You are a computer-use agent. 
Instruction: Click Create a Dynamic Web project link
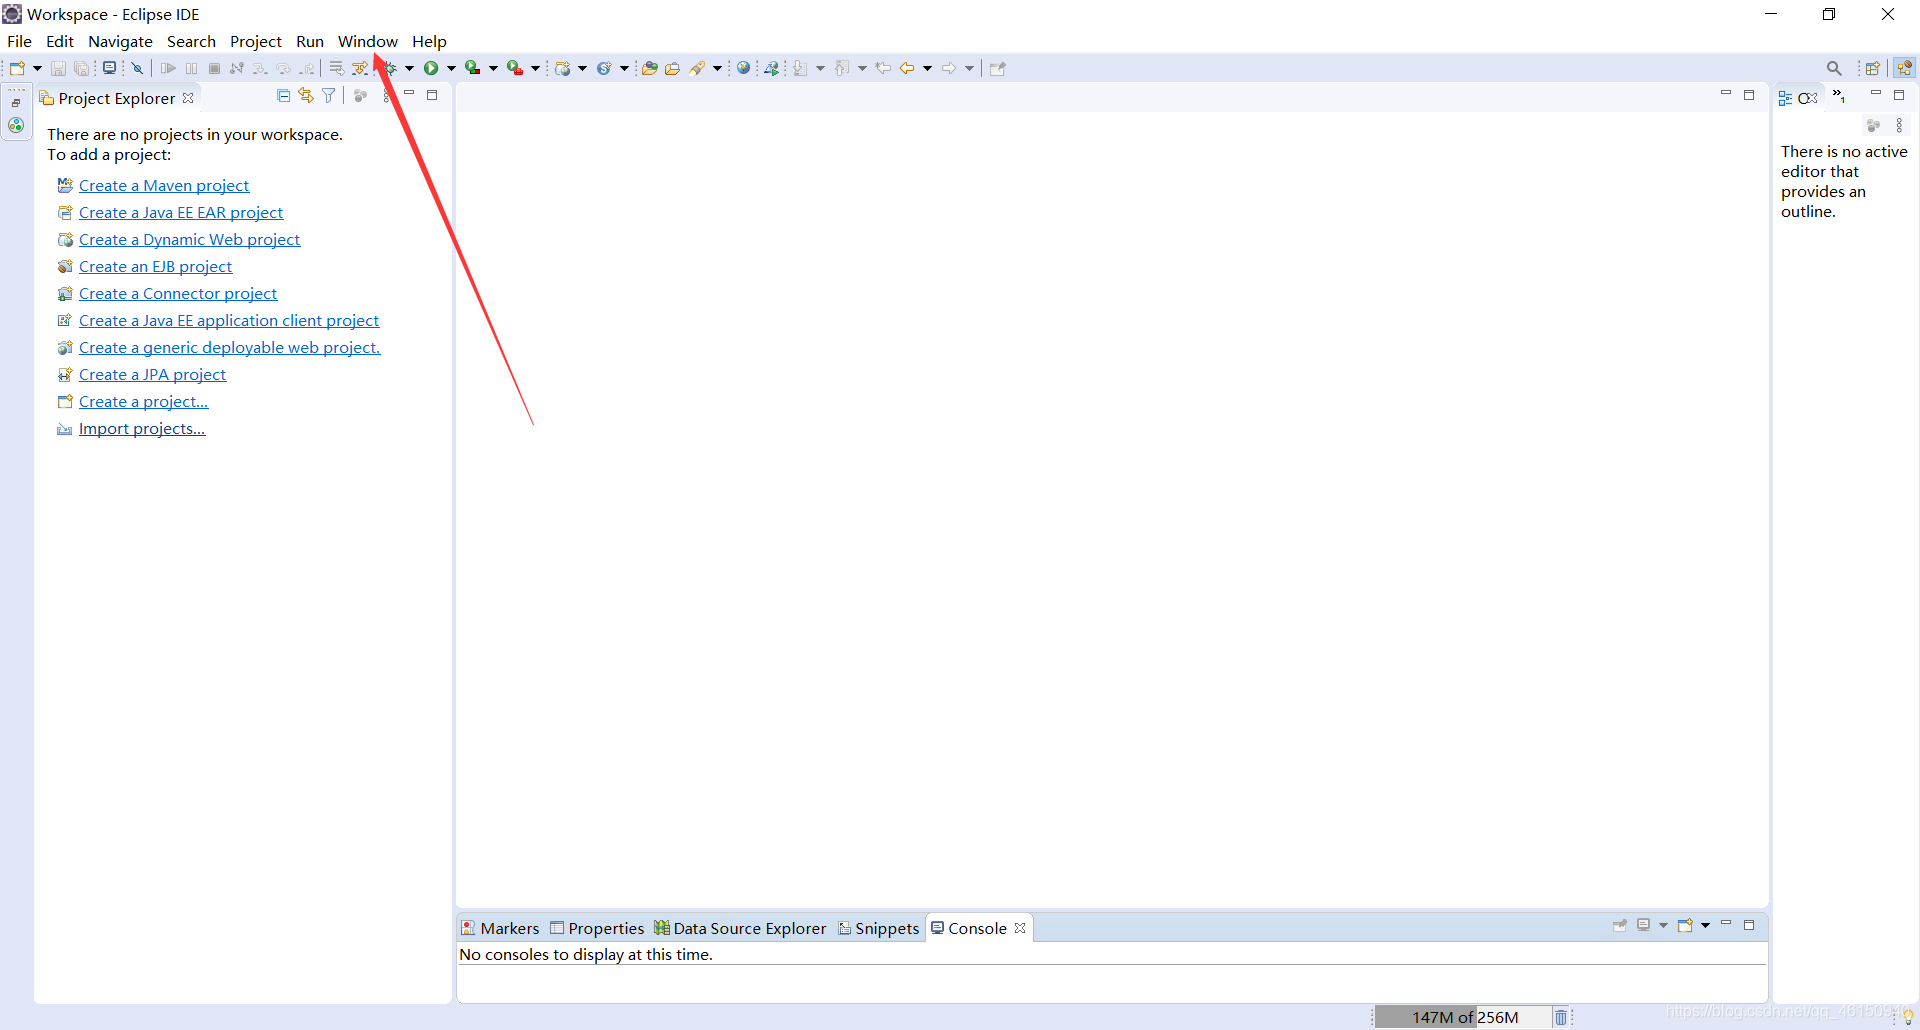[189, 239]
